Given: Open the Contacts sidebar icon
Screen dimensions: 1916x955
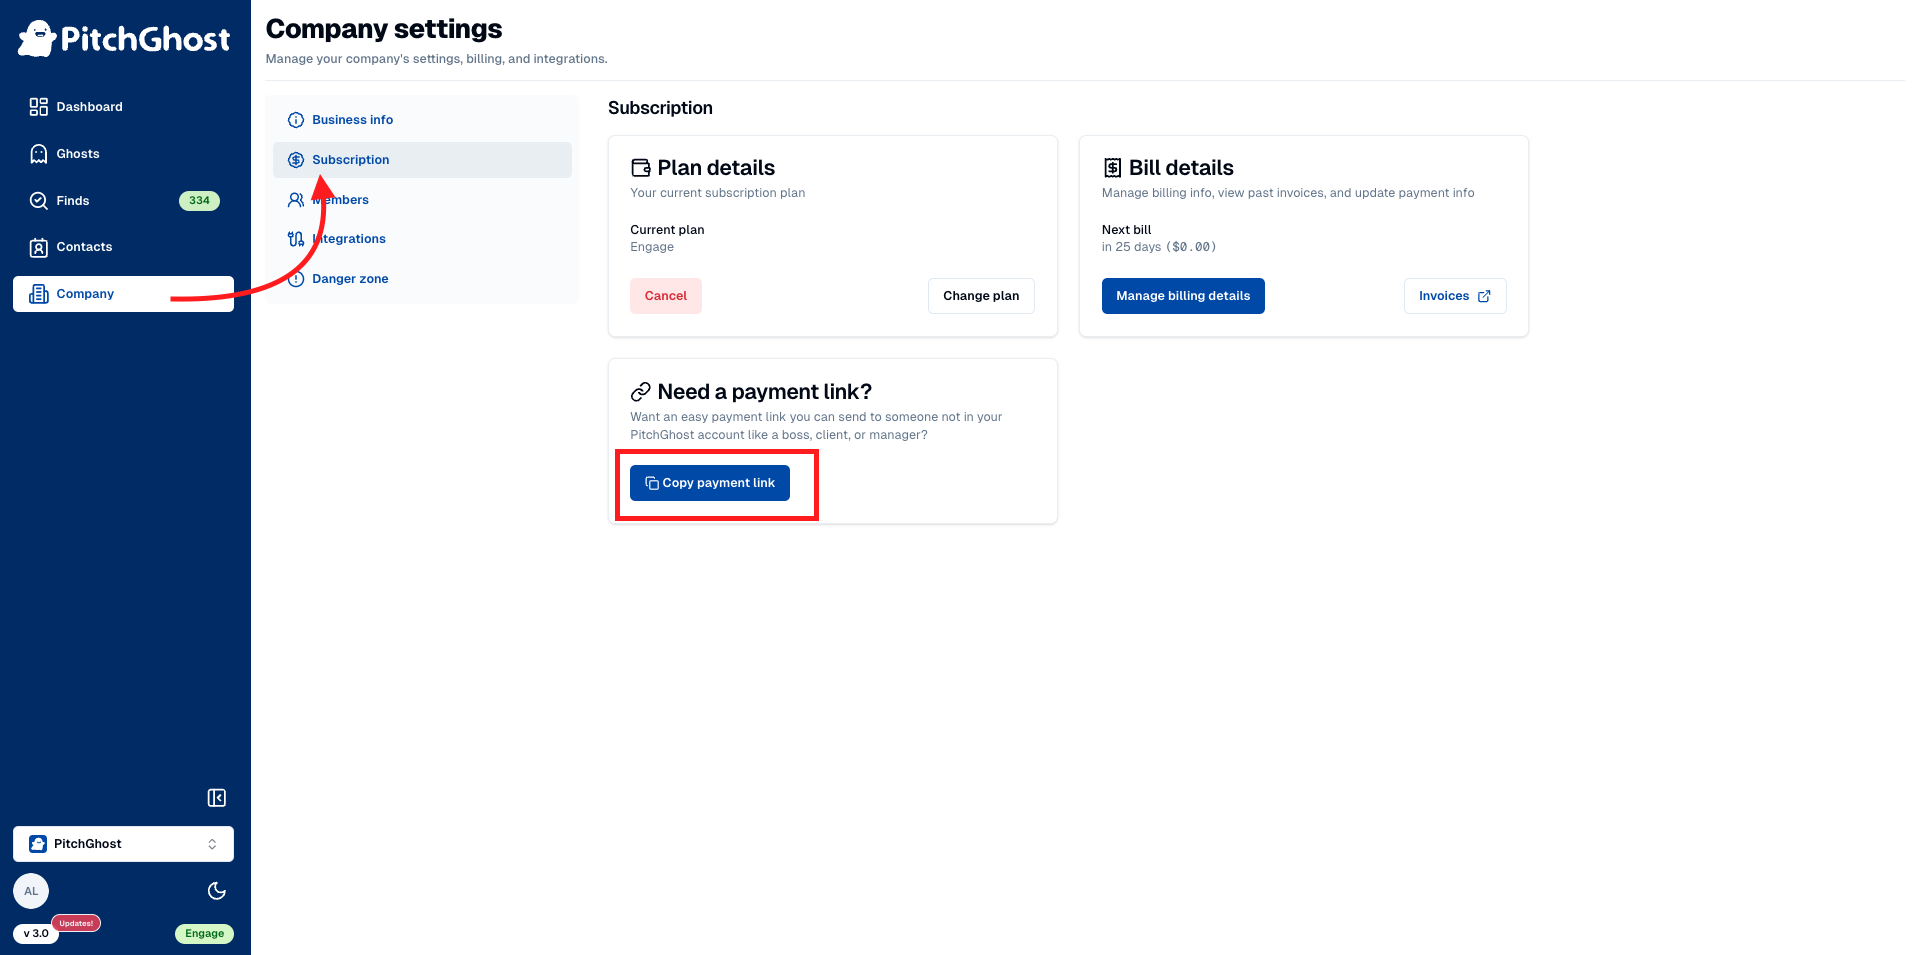Looking at the screenshot, I should (x=39, y=247).
